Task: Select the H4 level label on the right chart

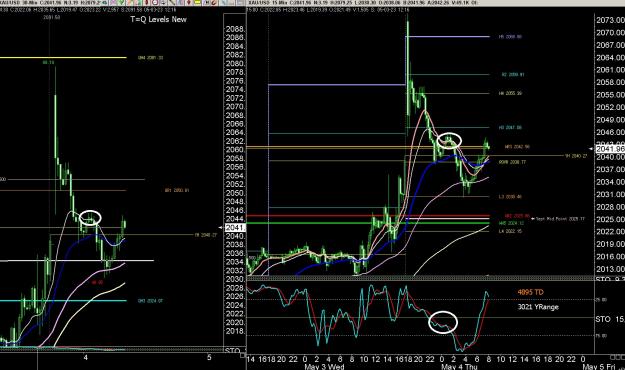Action: tap(510, 93)
